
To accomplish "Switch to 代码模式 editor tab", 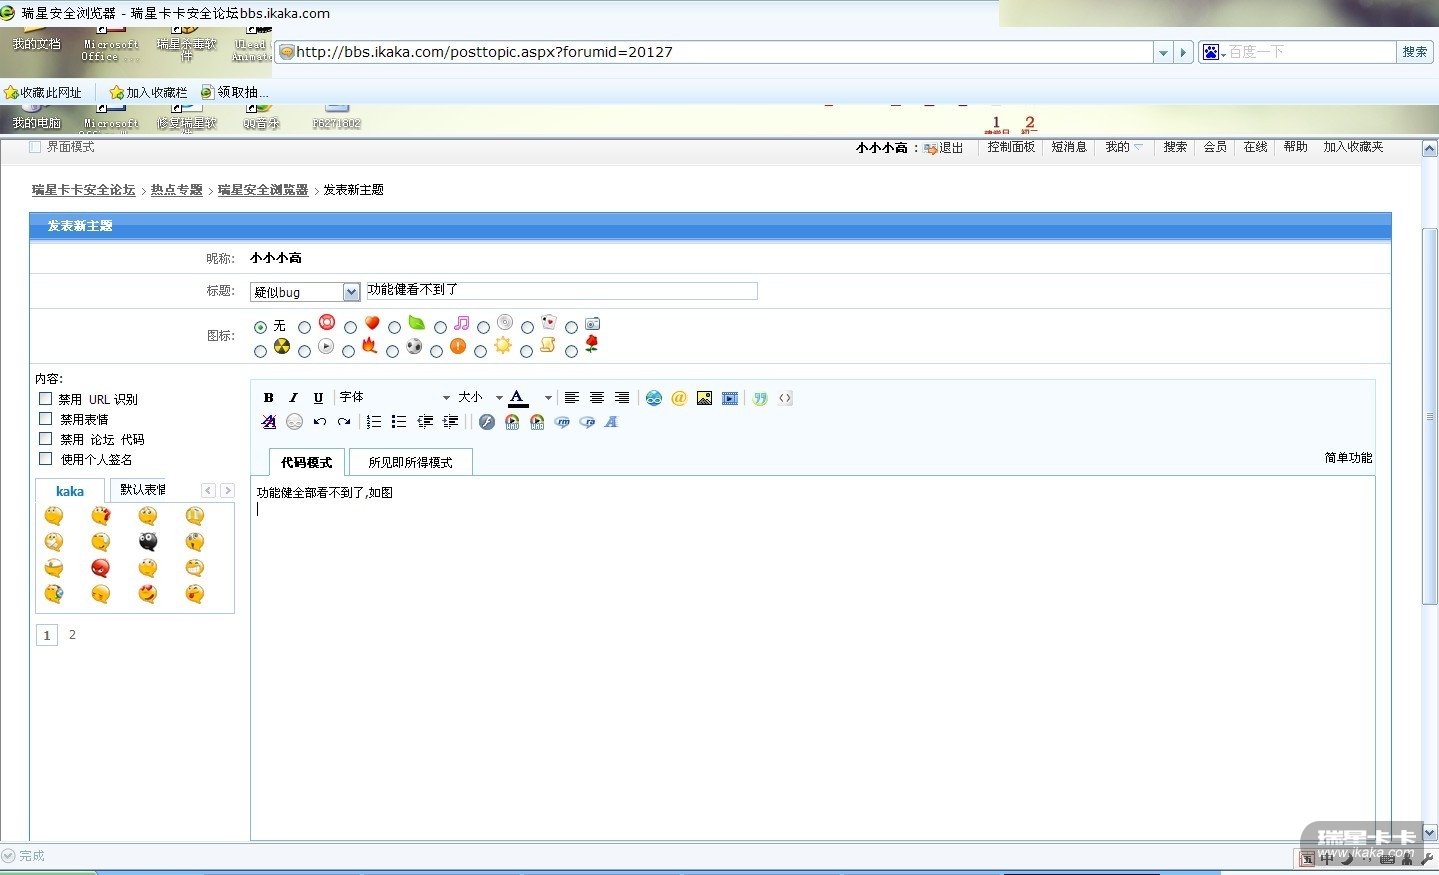I will (307, 462).
